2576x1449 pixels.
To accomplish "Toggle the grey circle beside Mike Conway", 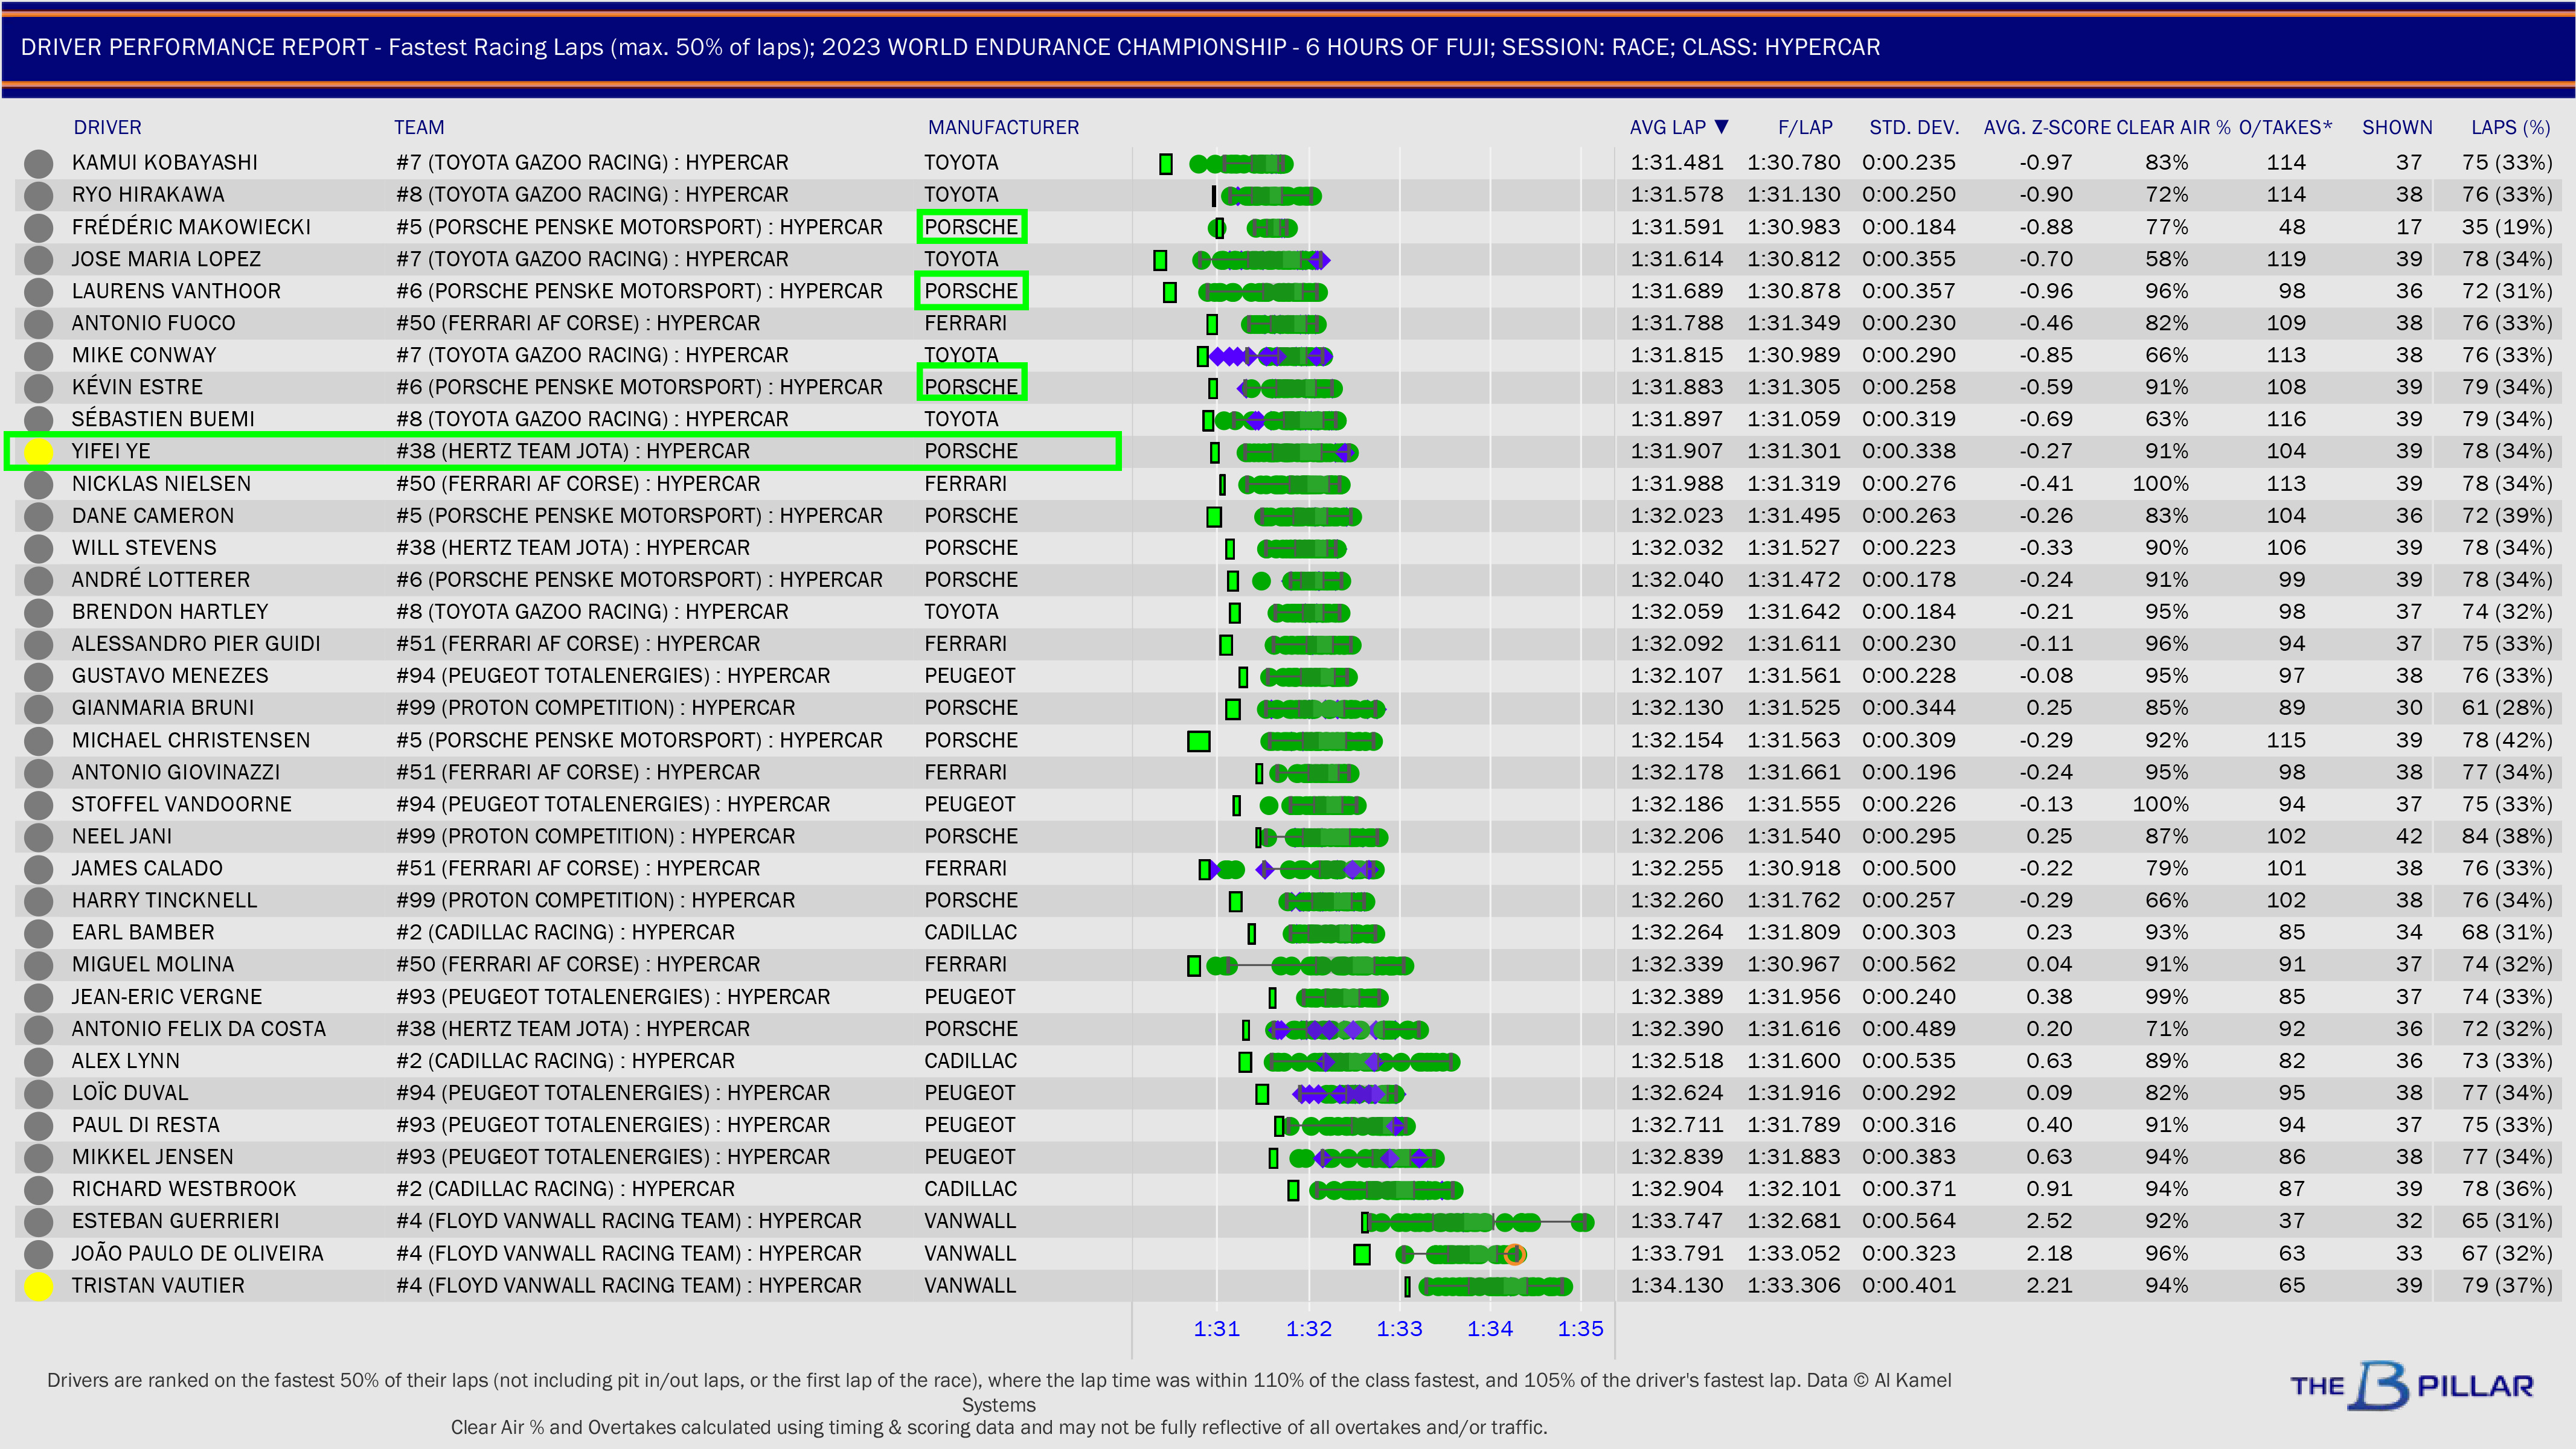I will [38, 356].
